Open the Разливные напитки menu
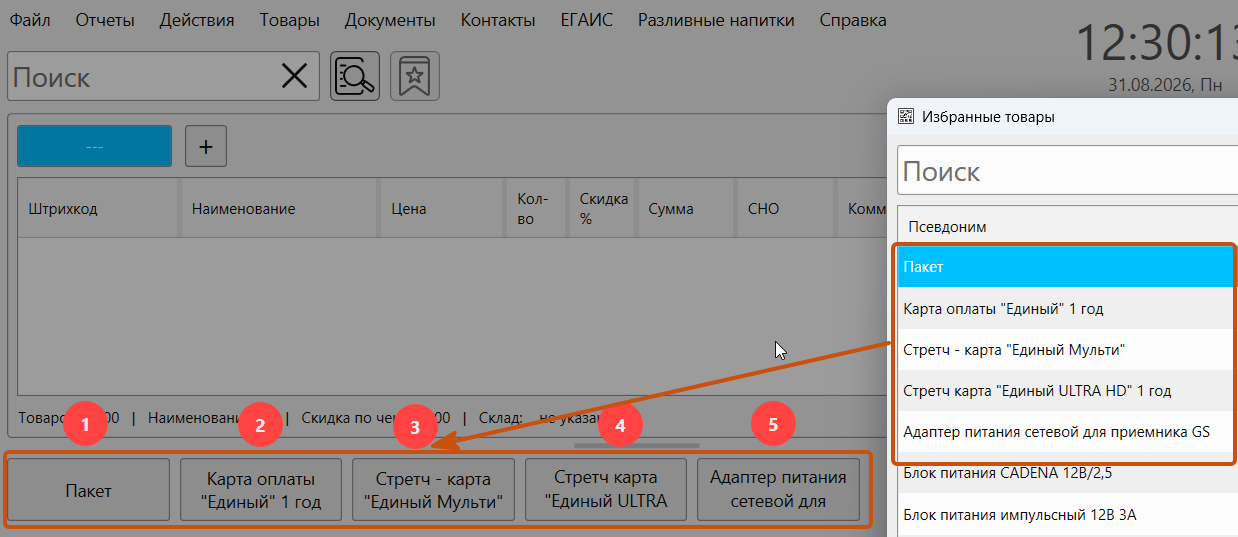 [716, 20]
